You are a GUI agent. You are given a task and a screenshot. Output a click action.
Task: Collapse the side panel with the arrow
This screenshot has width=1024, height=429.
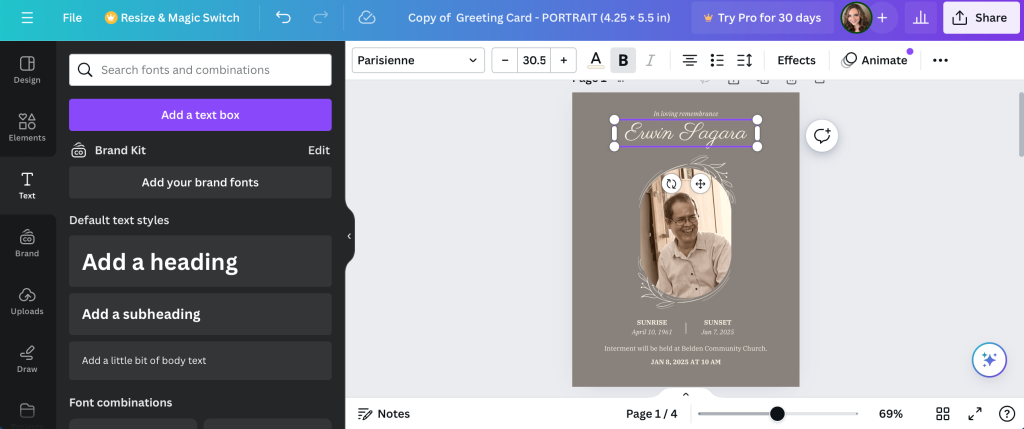[349, 236]
